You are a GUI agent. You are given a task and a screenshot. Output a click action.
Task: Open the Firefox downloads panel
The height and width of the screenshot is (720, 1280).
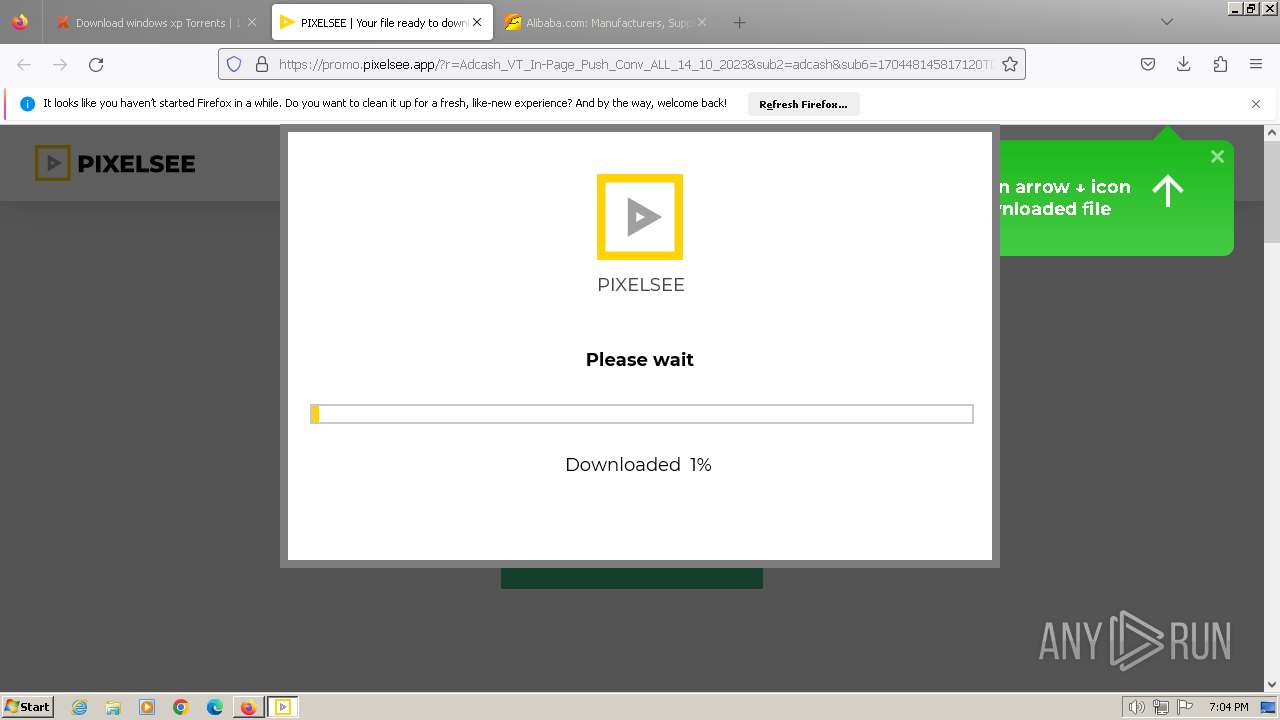click(x=1184, y=64)
